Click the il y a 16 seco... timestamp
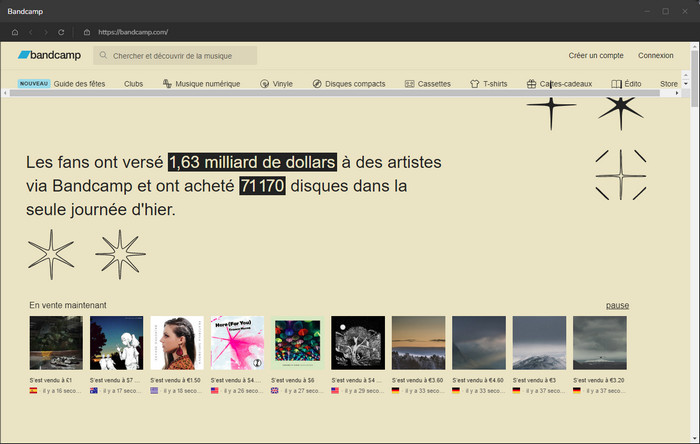The width and height of the screenshot is (700, 444). click(62, 390)
